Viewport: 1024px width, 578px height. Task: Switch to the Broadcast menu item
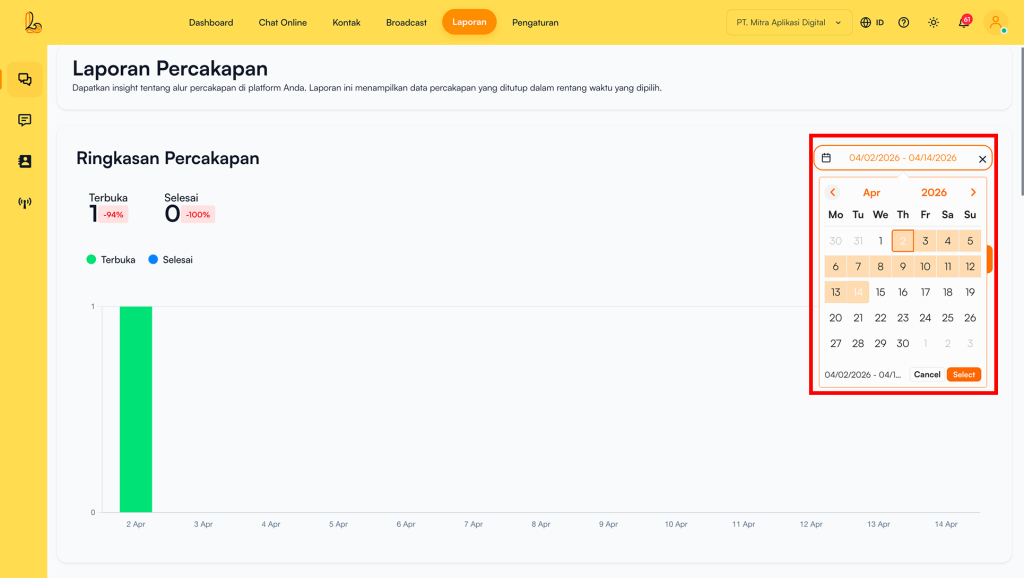click(406, 22)
